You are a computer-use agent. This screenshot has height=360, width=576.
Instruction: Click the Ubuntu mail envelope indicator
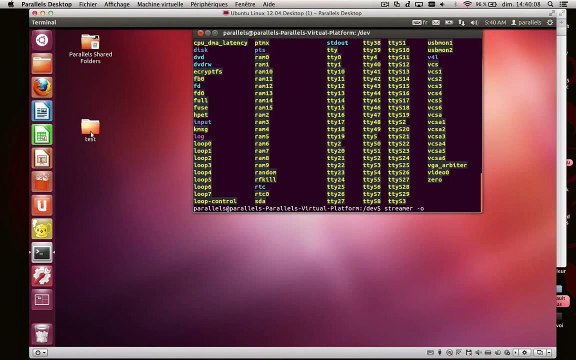pyautogui.click(x=436, y=22)
